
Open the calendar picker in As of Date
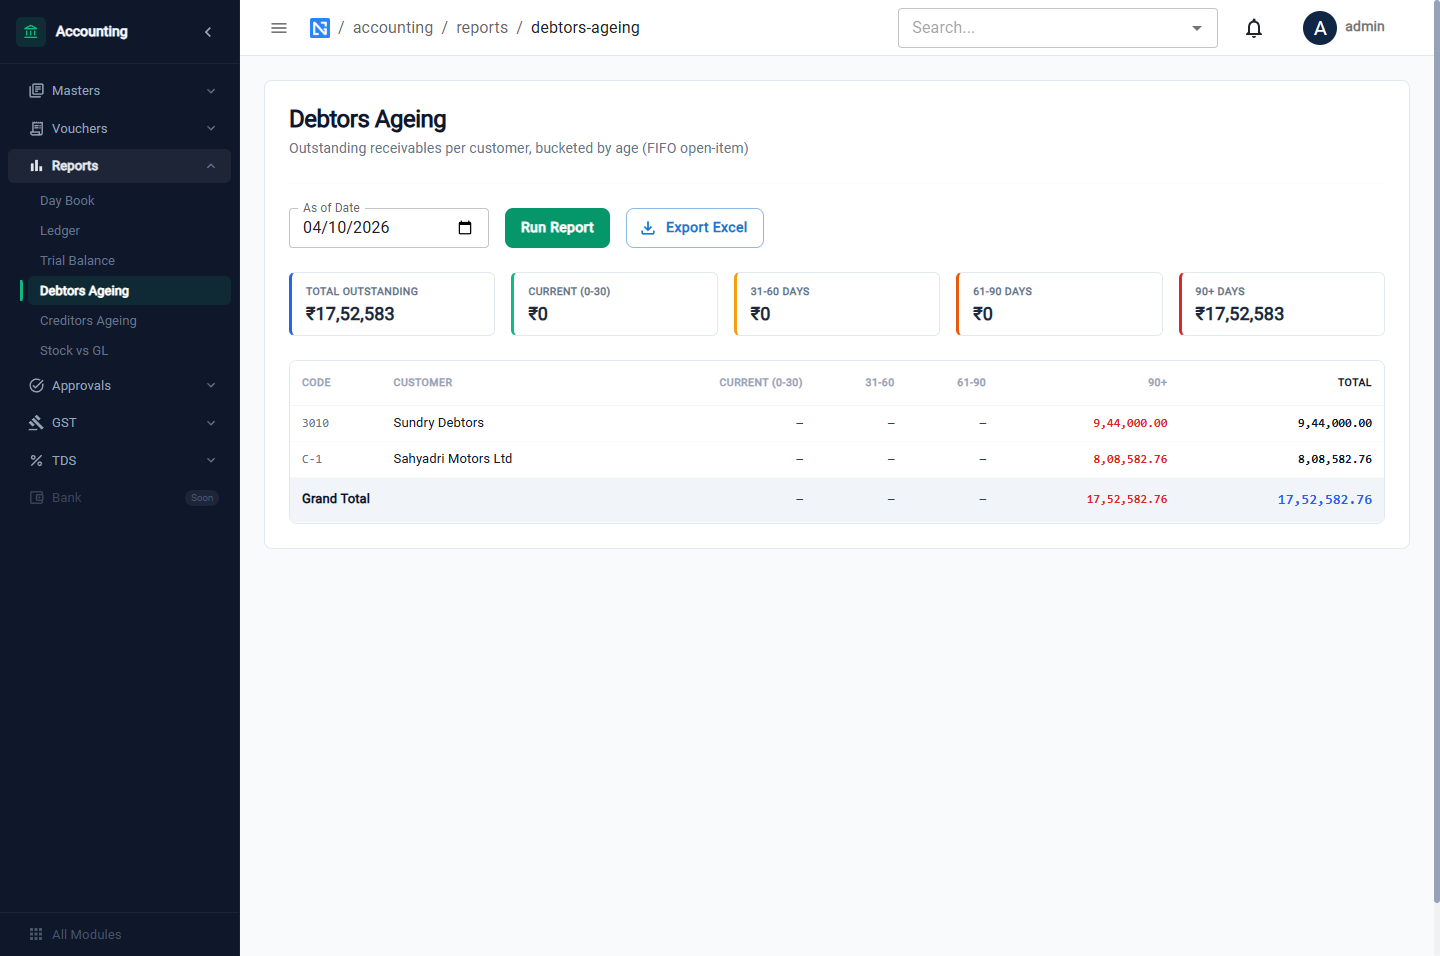click(x=465, y=228)
